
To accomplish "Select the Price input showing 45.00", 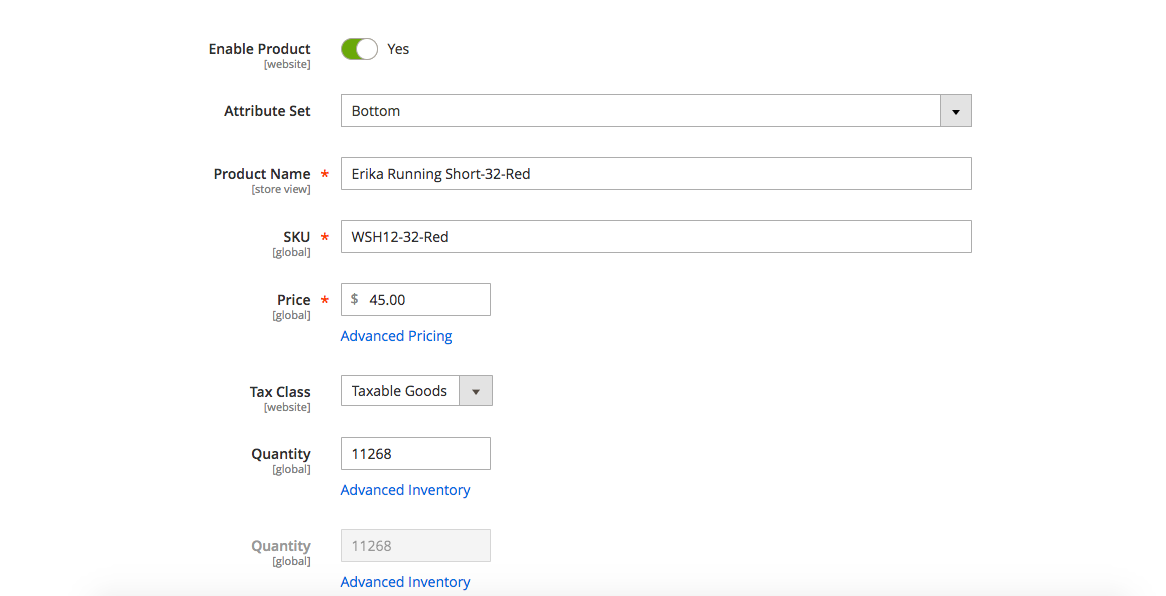I will point(425,300).
